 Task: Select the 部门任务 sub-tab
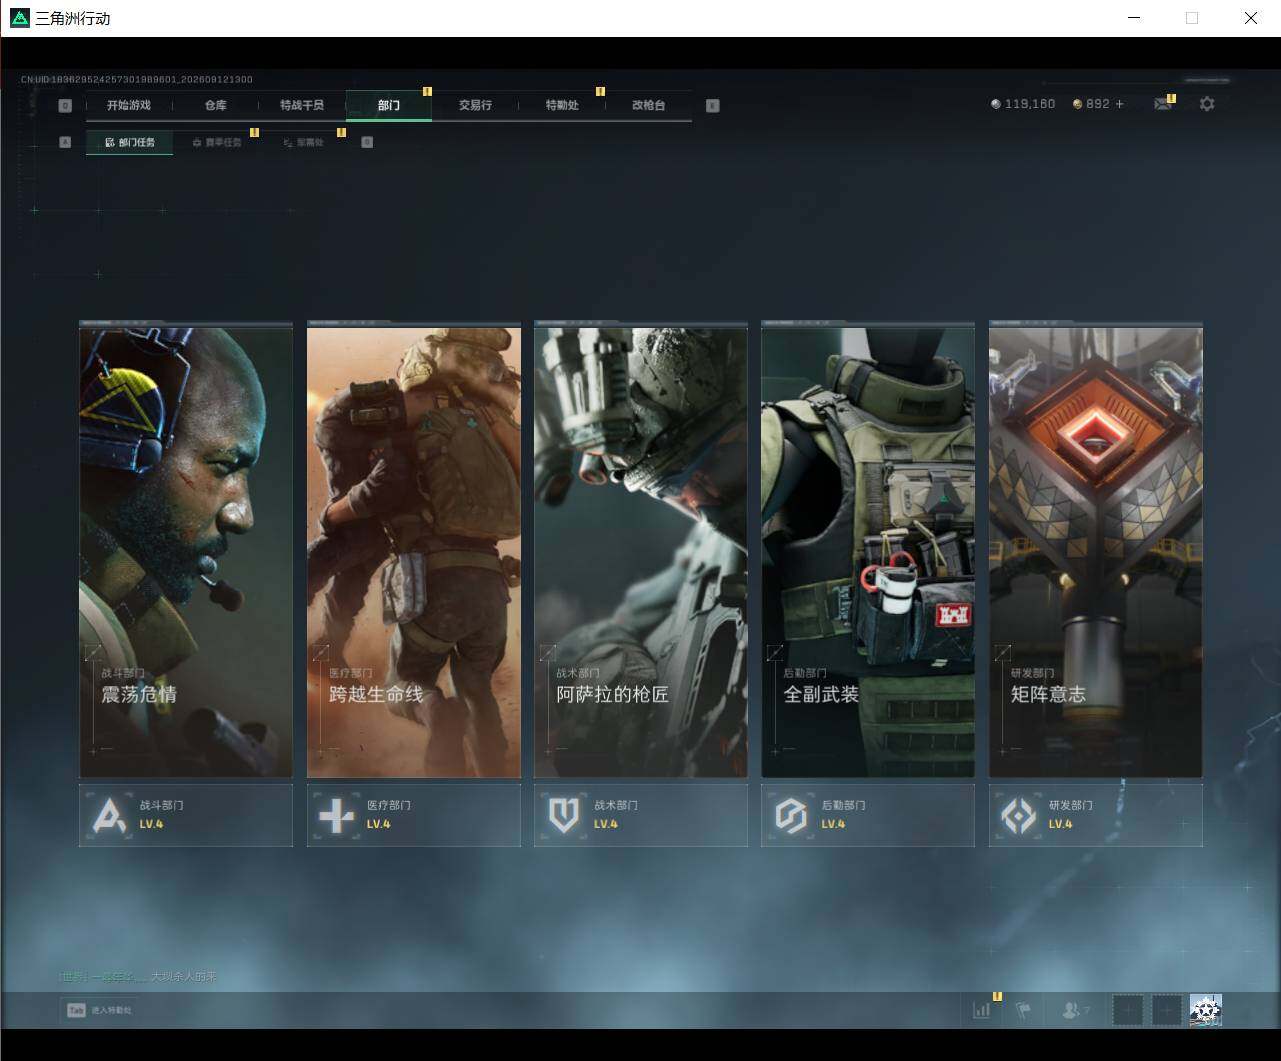pyautogui.click(x=130, y=142)
